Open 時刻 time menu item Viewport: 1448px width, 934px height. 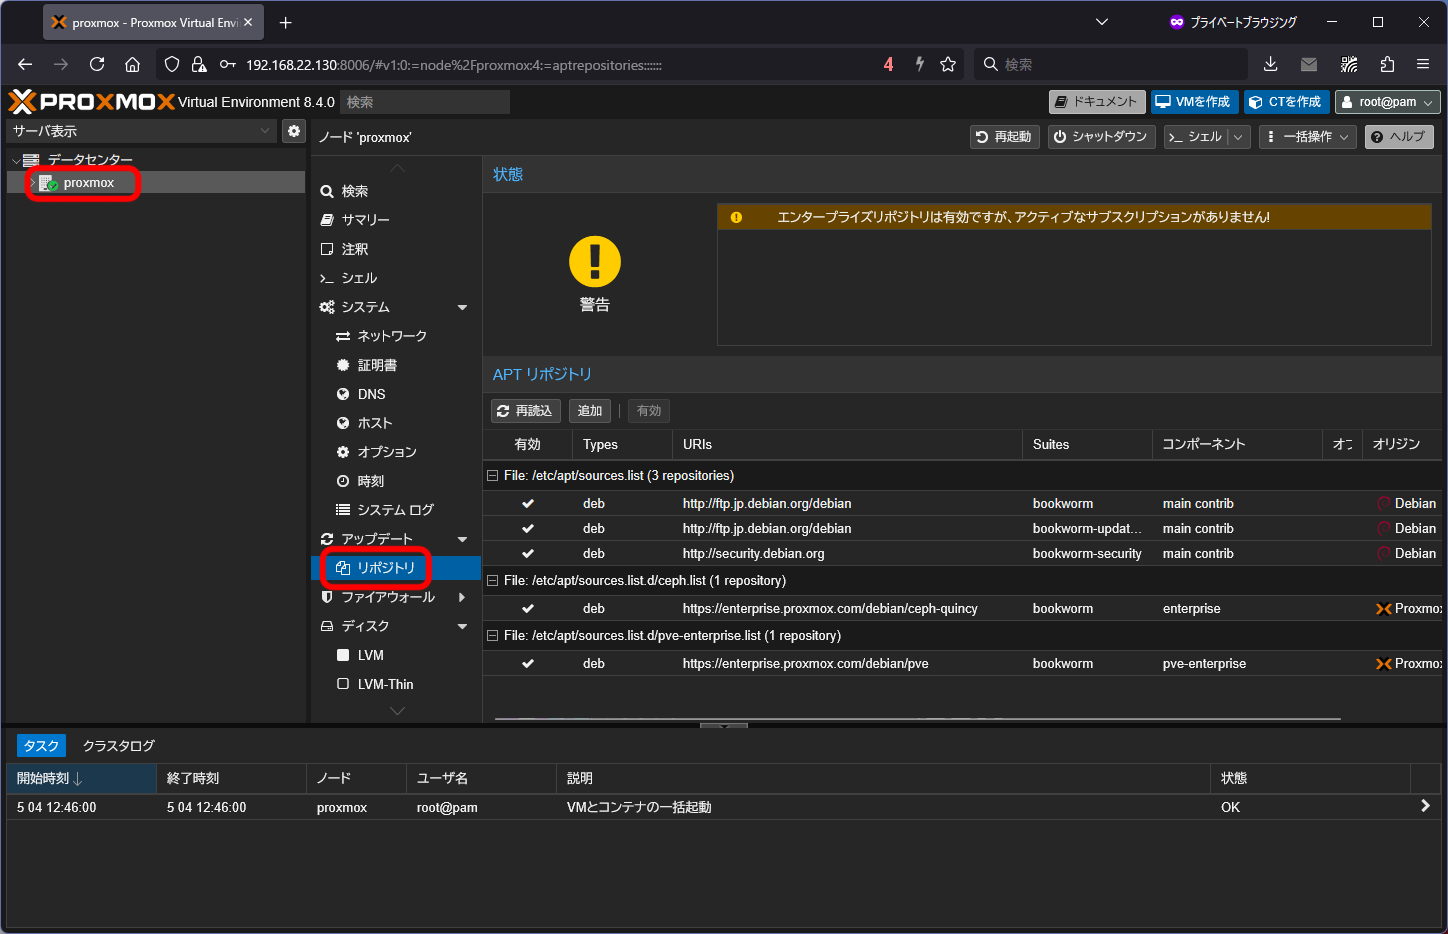396,481
